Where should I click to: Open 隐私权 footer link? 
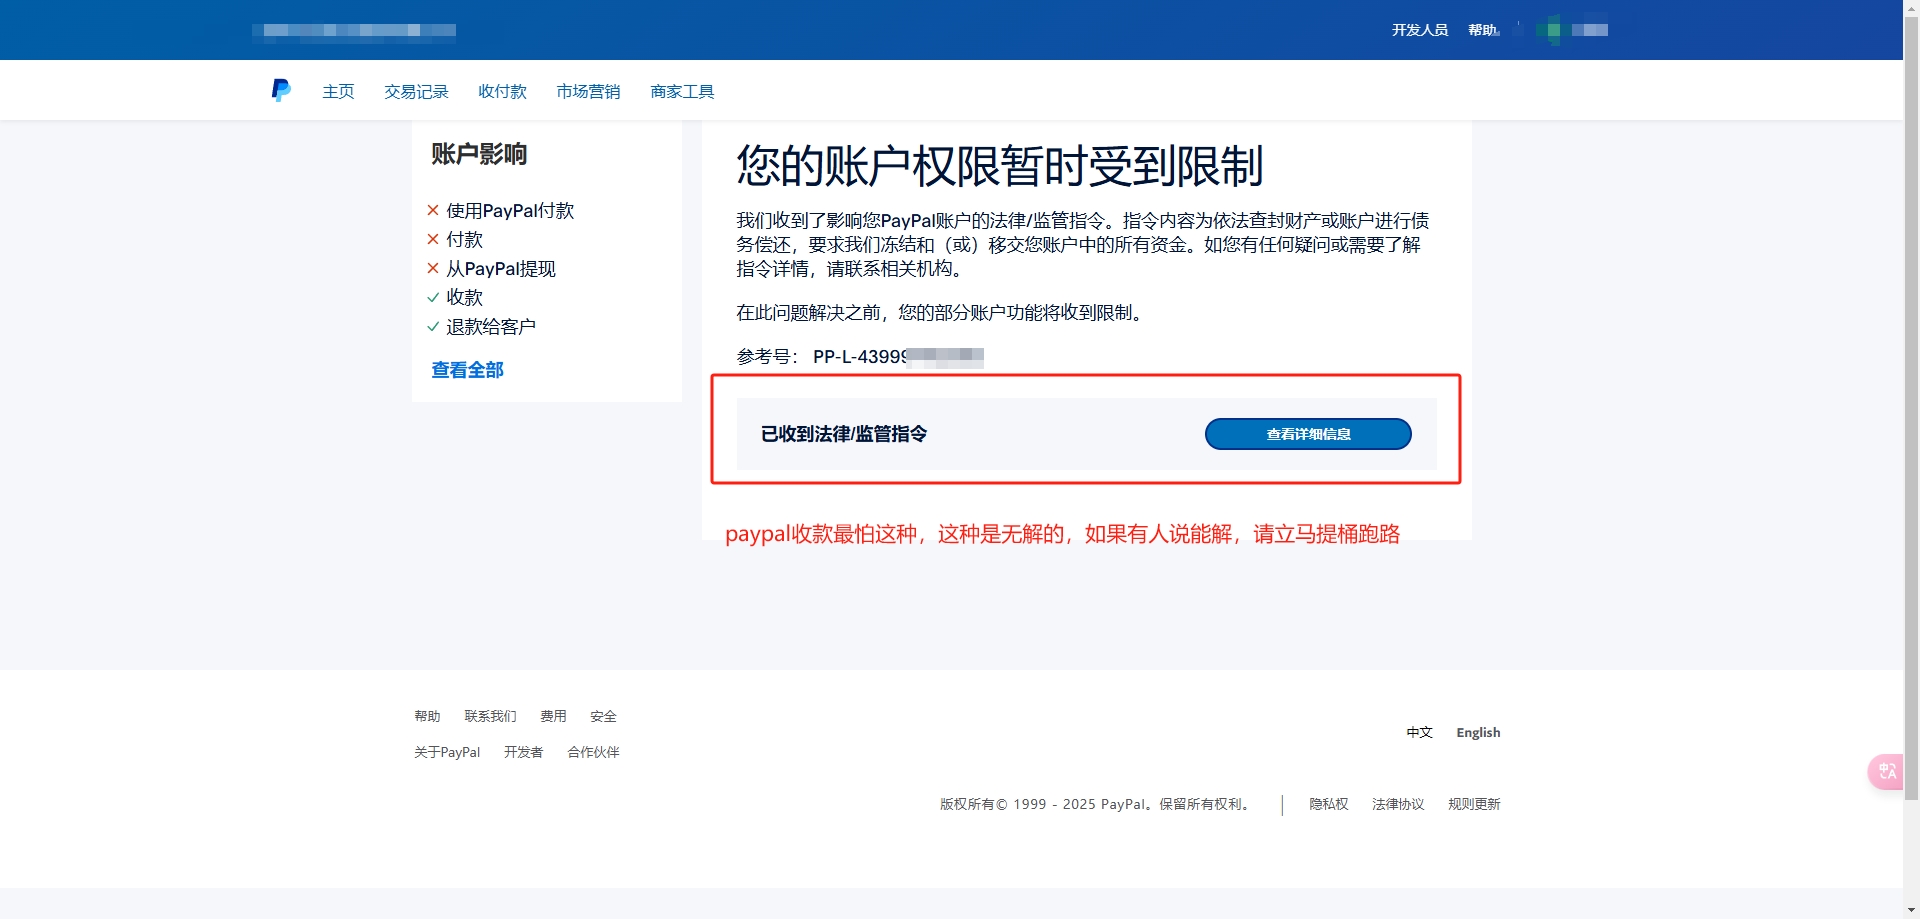[1329, 804]
